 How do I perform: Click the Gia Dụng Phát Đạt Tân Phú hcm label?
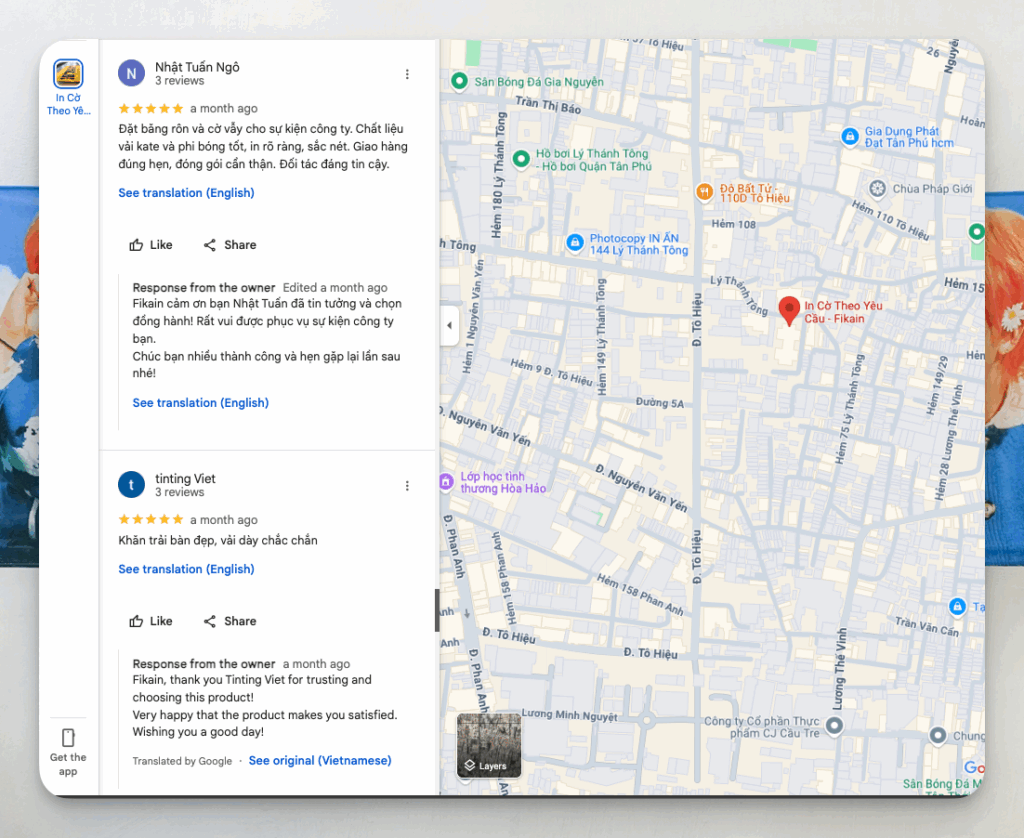tap(909, 137)
